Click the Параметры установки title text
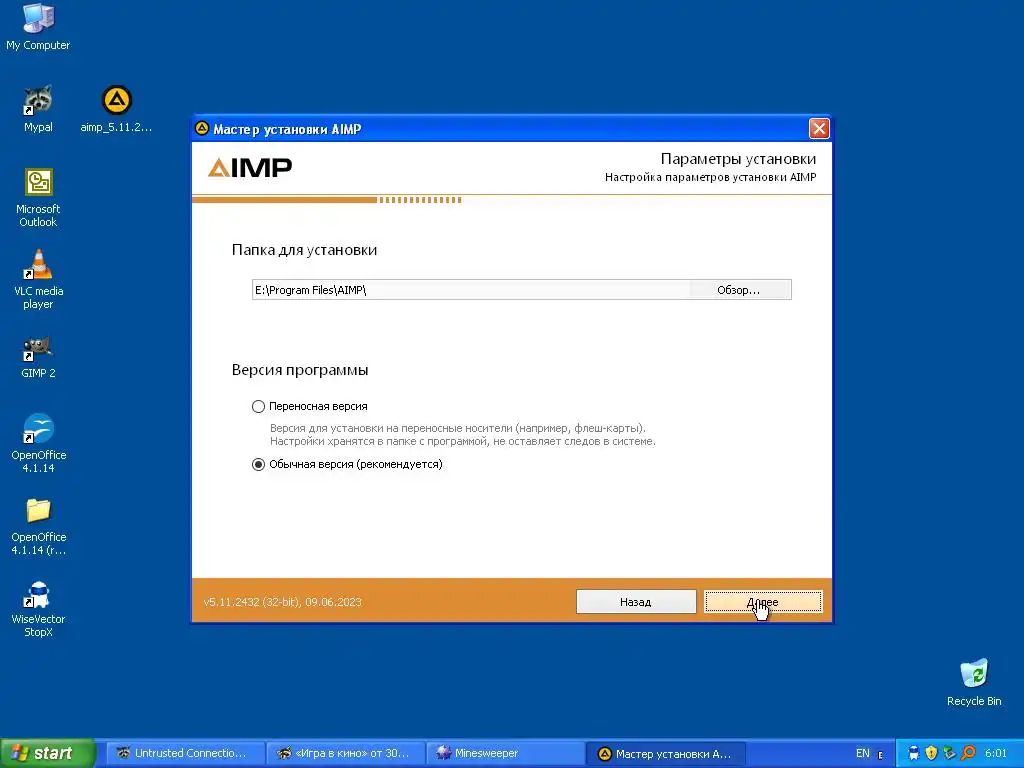 pos(738,159)
